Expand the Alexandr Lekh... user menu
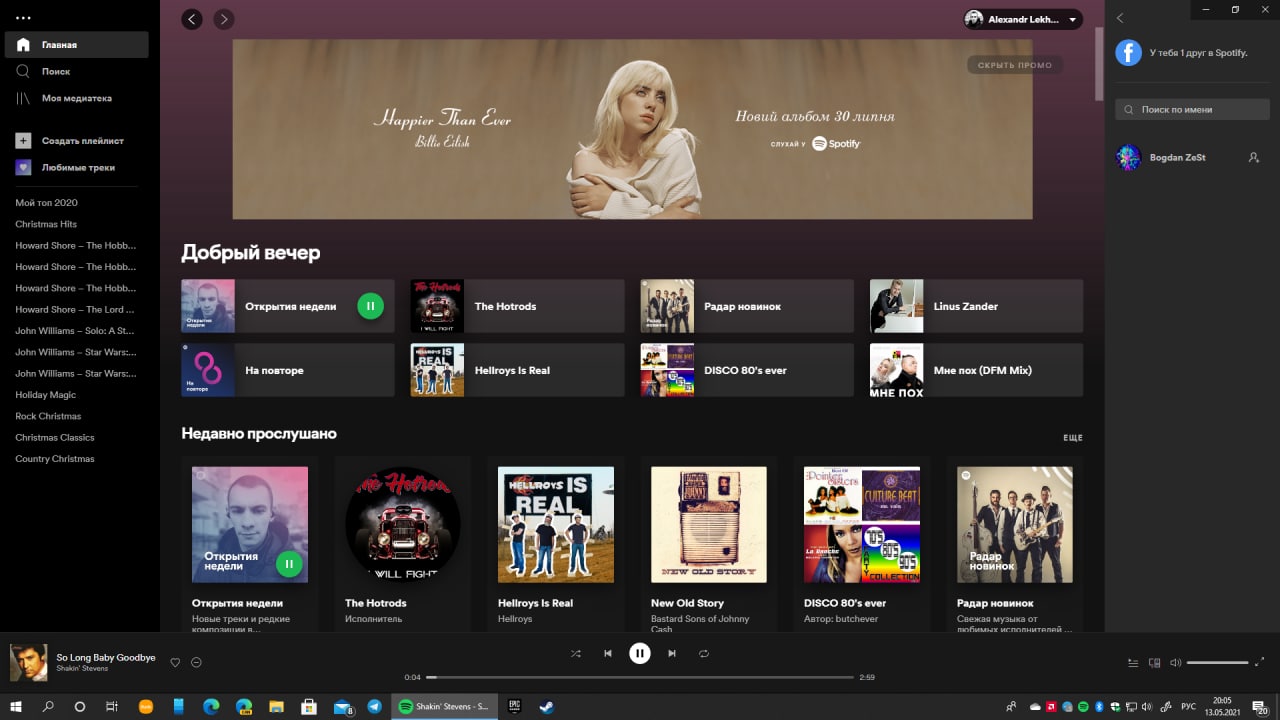This screenshot has width=1280, height=720. [1023, 19]
